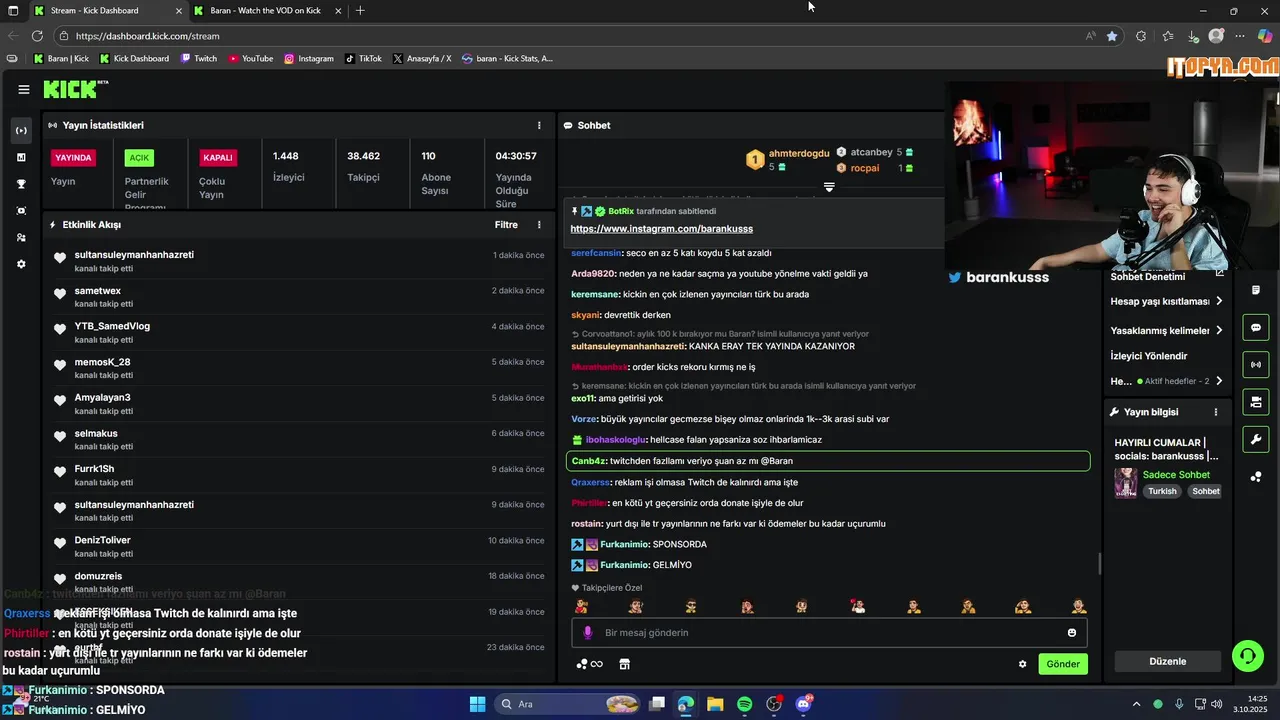Image resolution: width=1280 pixels, height=720 pixels.
Task: Click the DenizToliver follow event
Action: [x=299, y=547]
